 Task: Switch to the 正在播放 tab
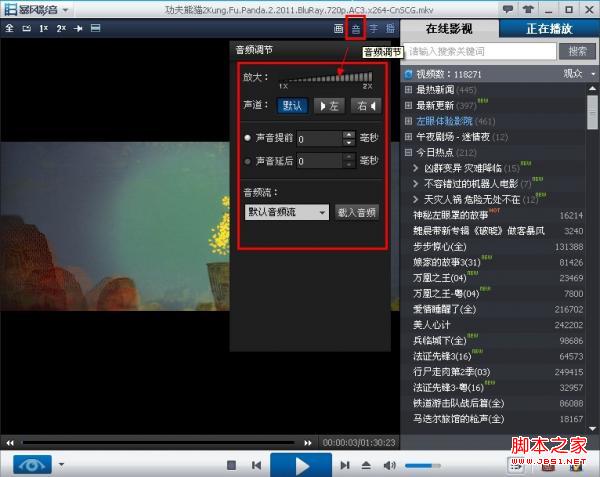pos(549,29)
